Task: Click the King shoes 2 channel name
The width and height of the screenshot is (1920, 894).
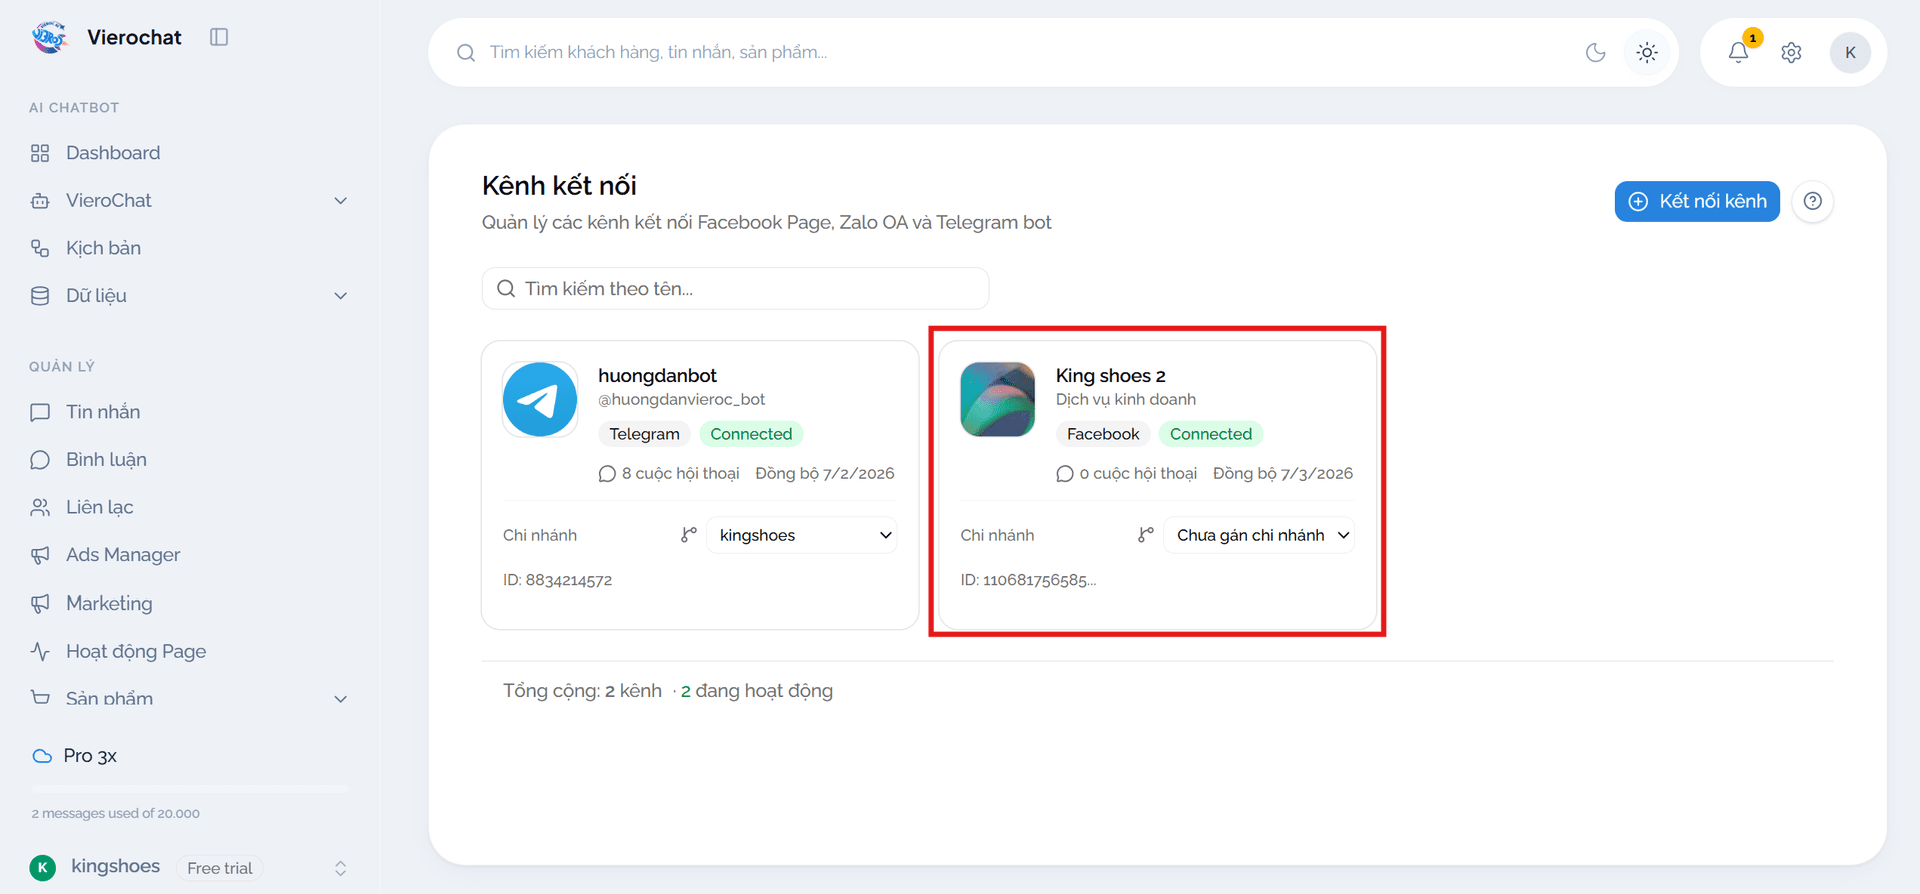Action: 1110,375
